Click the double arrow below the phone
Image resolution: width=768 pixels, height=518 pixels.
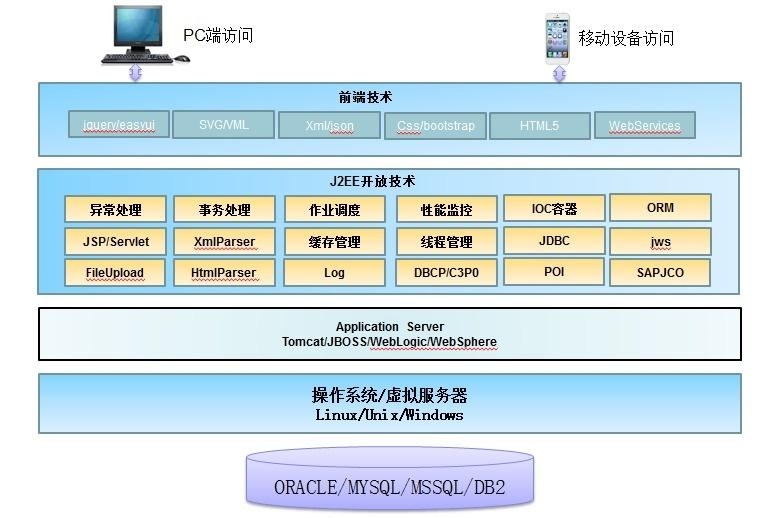pyautogui.click(x=557, y=74)
